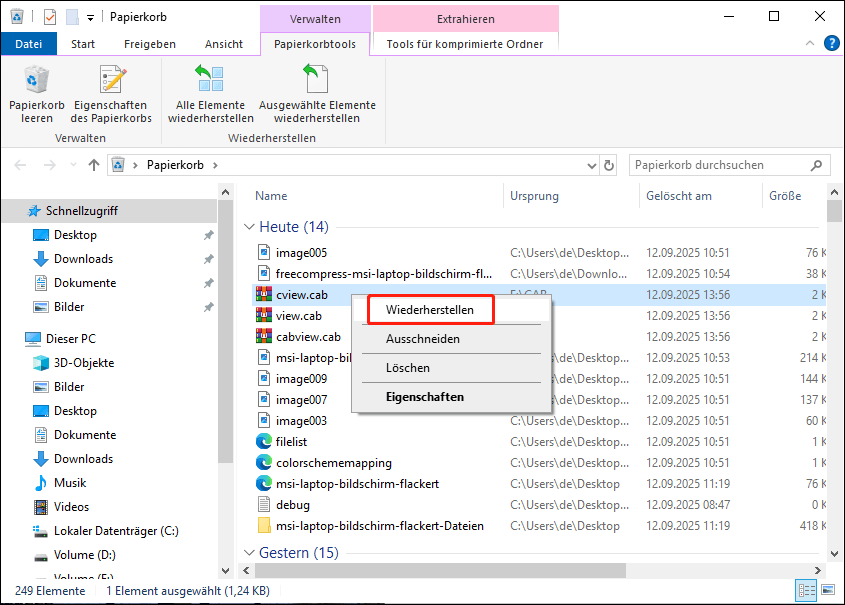Click the 3D-Objekte sidebar icon
845x605 pixels.
point(41,363)
